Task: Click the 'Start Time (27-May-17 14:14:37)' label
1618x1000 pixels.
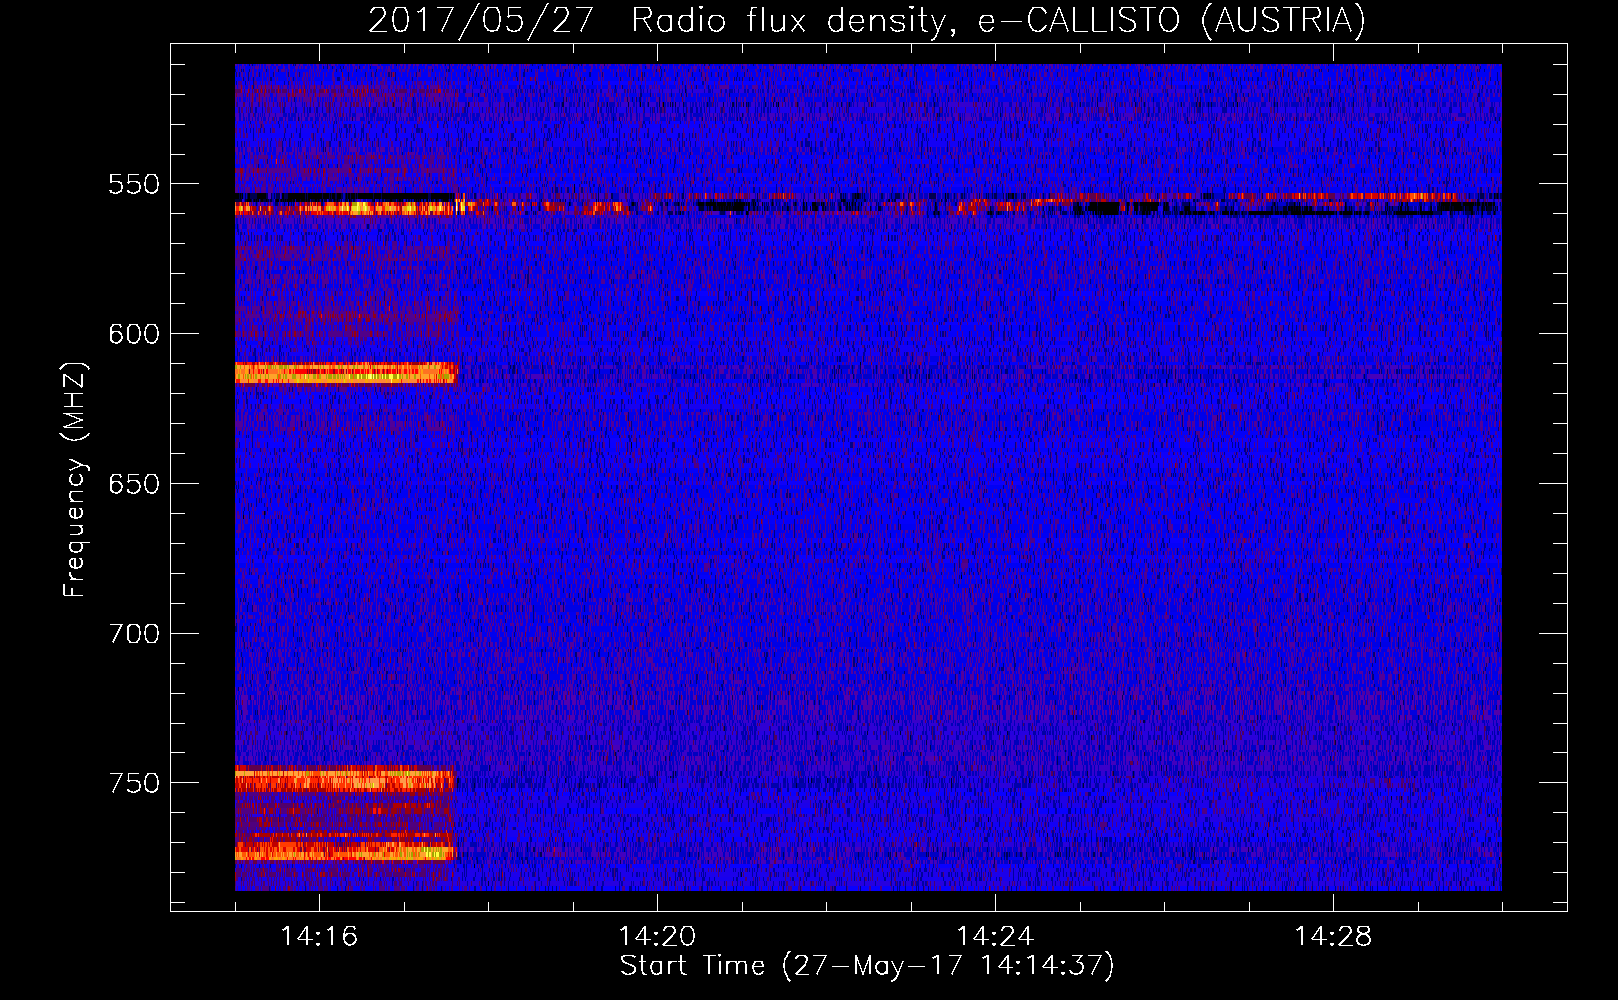Action: coord(867,966)
